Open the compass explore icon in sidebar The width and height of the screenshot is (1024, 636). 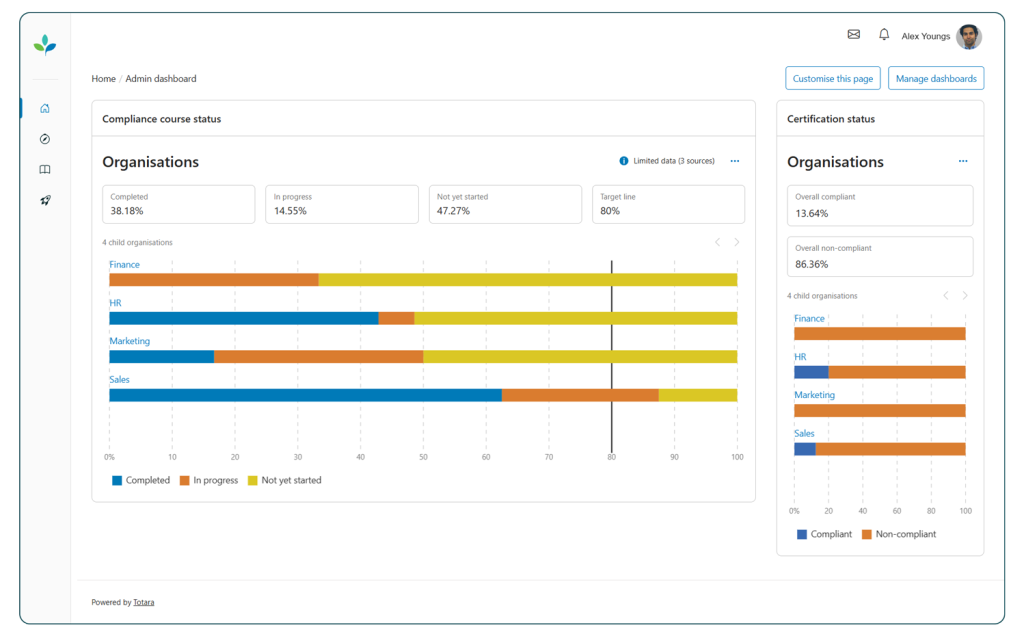(x=44, y=139)
